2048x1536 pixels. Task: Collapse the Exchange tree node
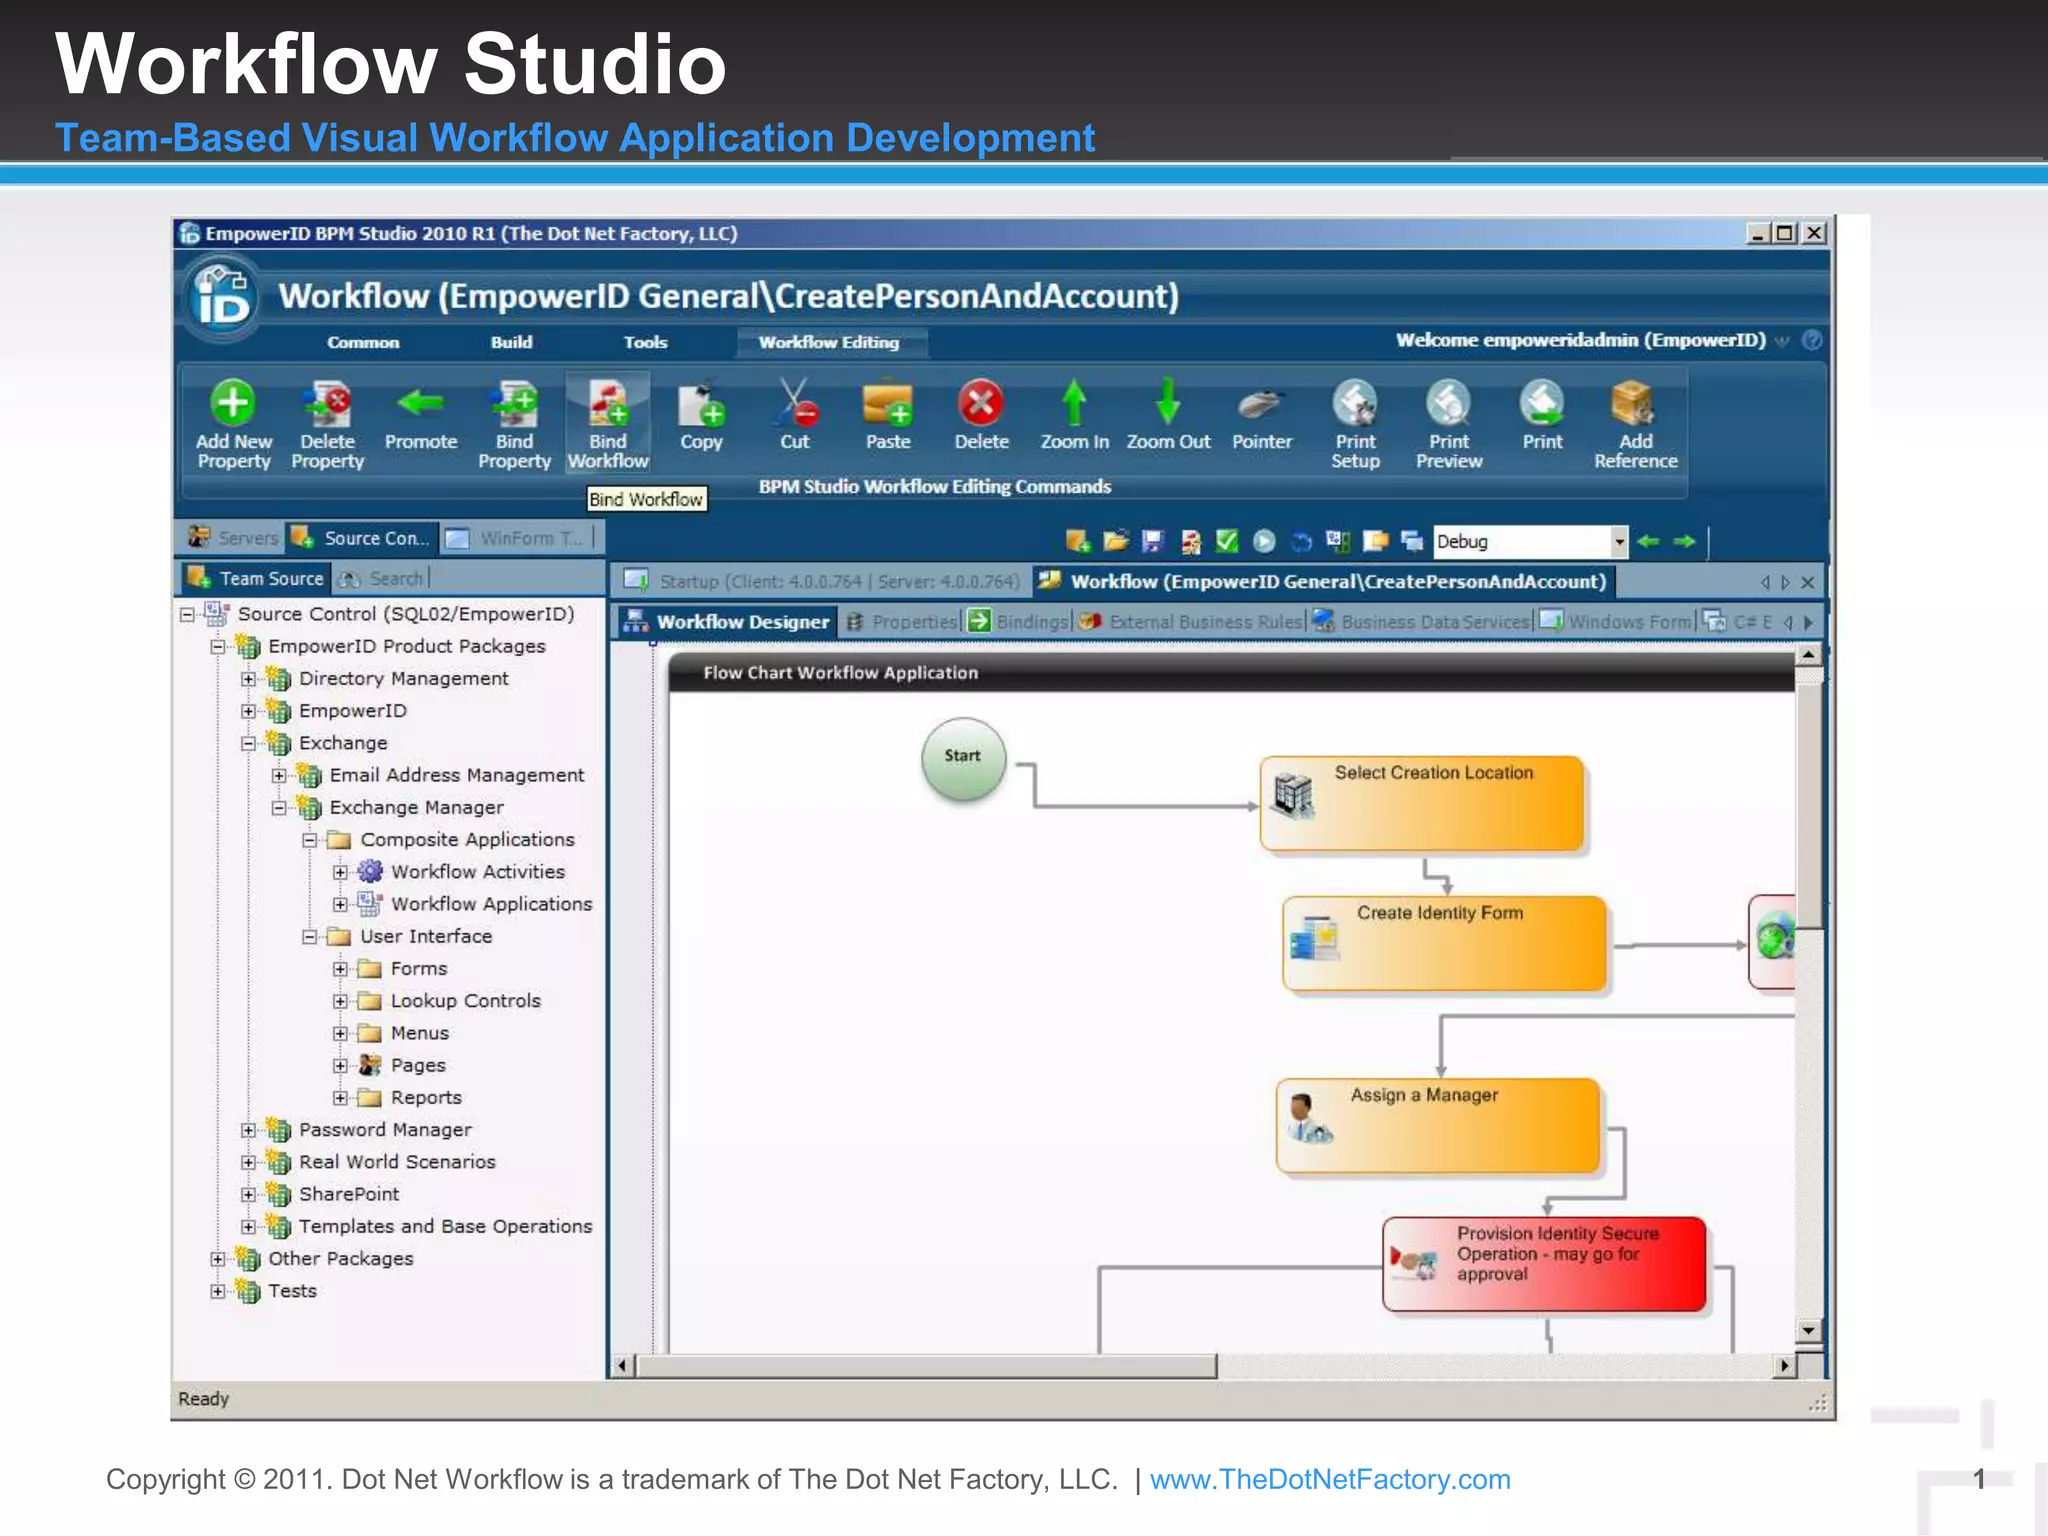(248, 743)
